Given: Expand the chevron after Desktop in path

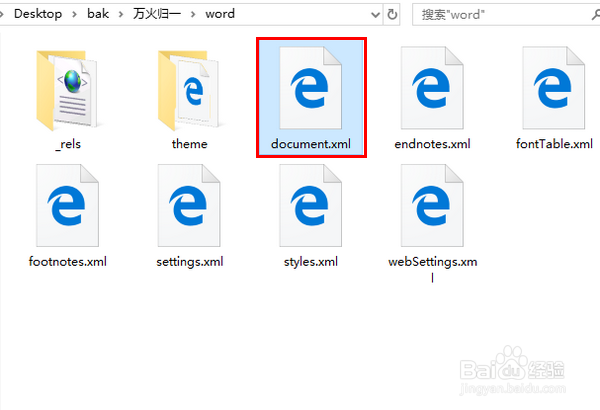Looking at the screenshot, I should (74, 15).
